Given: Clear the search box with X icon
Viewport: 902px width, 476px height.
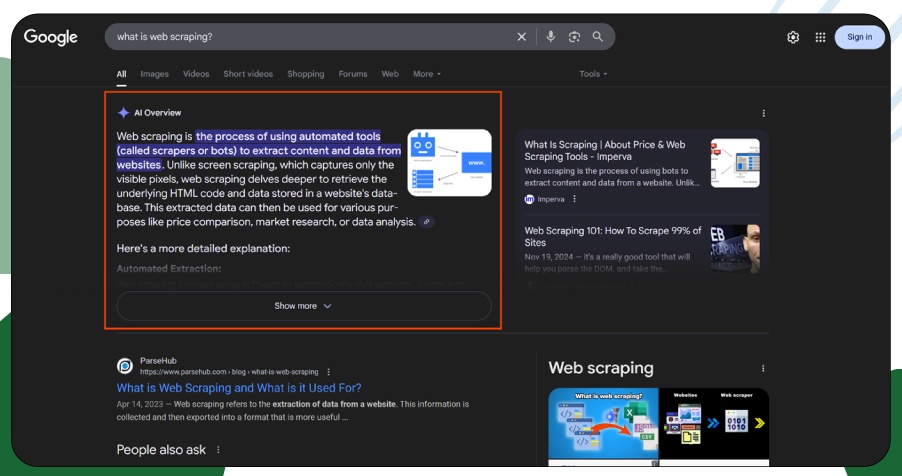Looking at the screenshot, I should [x=521, y=37].
